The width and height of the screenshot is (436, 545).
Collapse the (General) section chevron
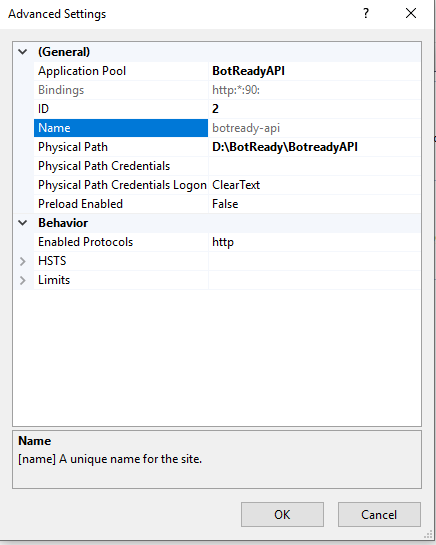coord(23,52)
